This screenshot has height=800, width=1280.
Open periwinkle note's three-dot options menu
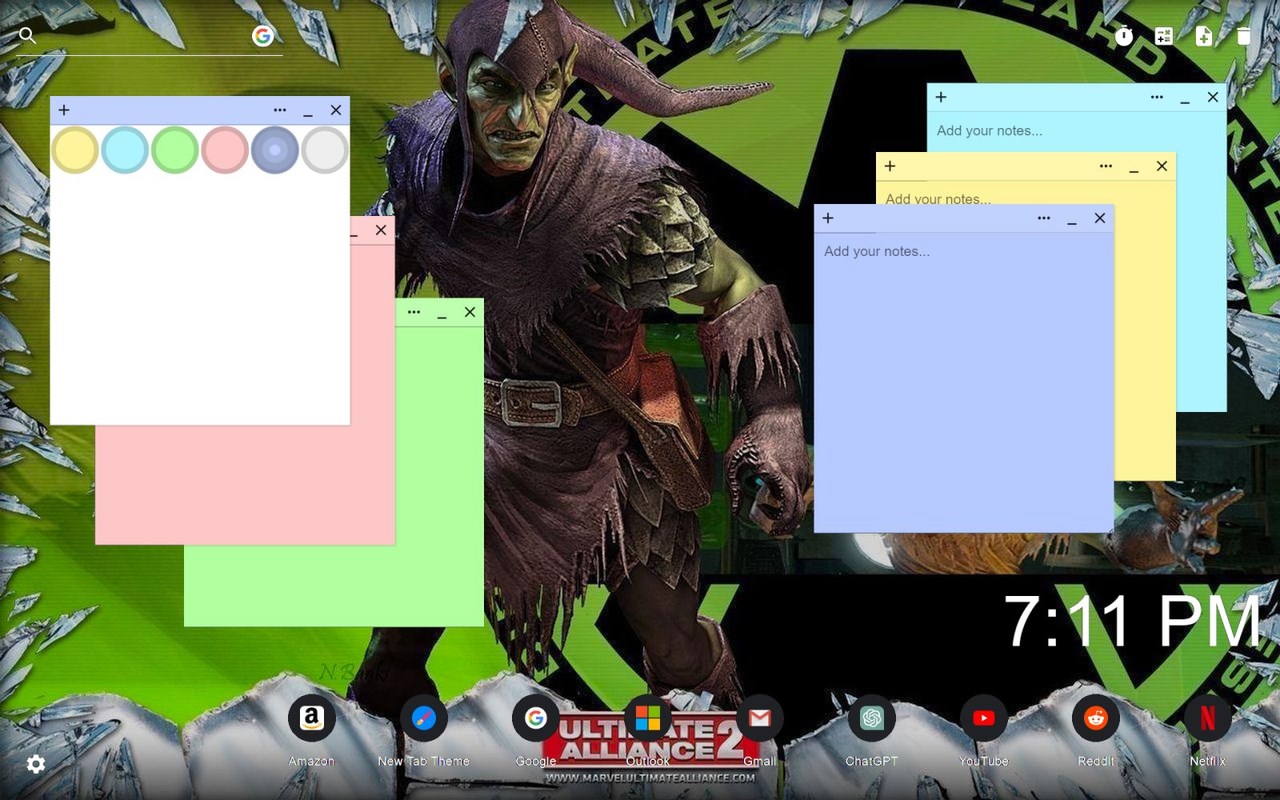1044,218
